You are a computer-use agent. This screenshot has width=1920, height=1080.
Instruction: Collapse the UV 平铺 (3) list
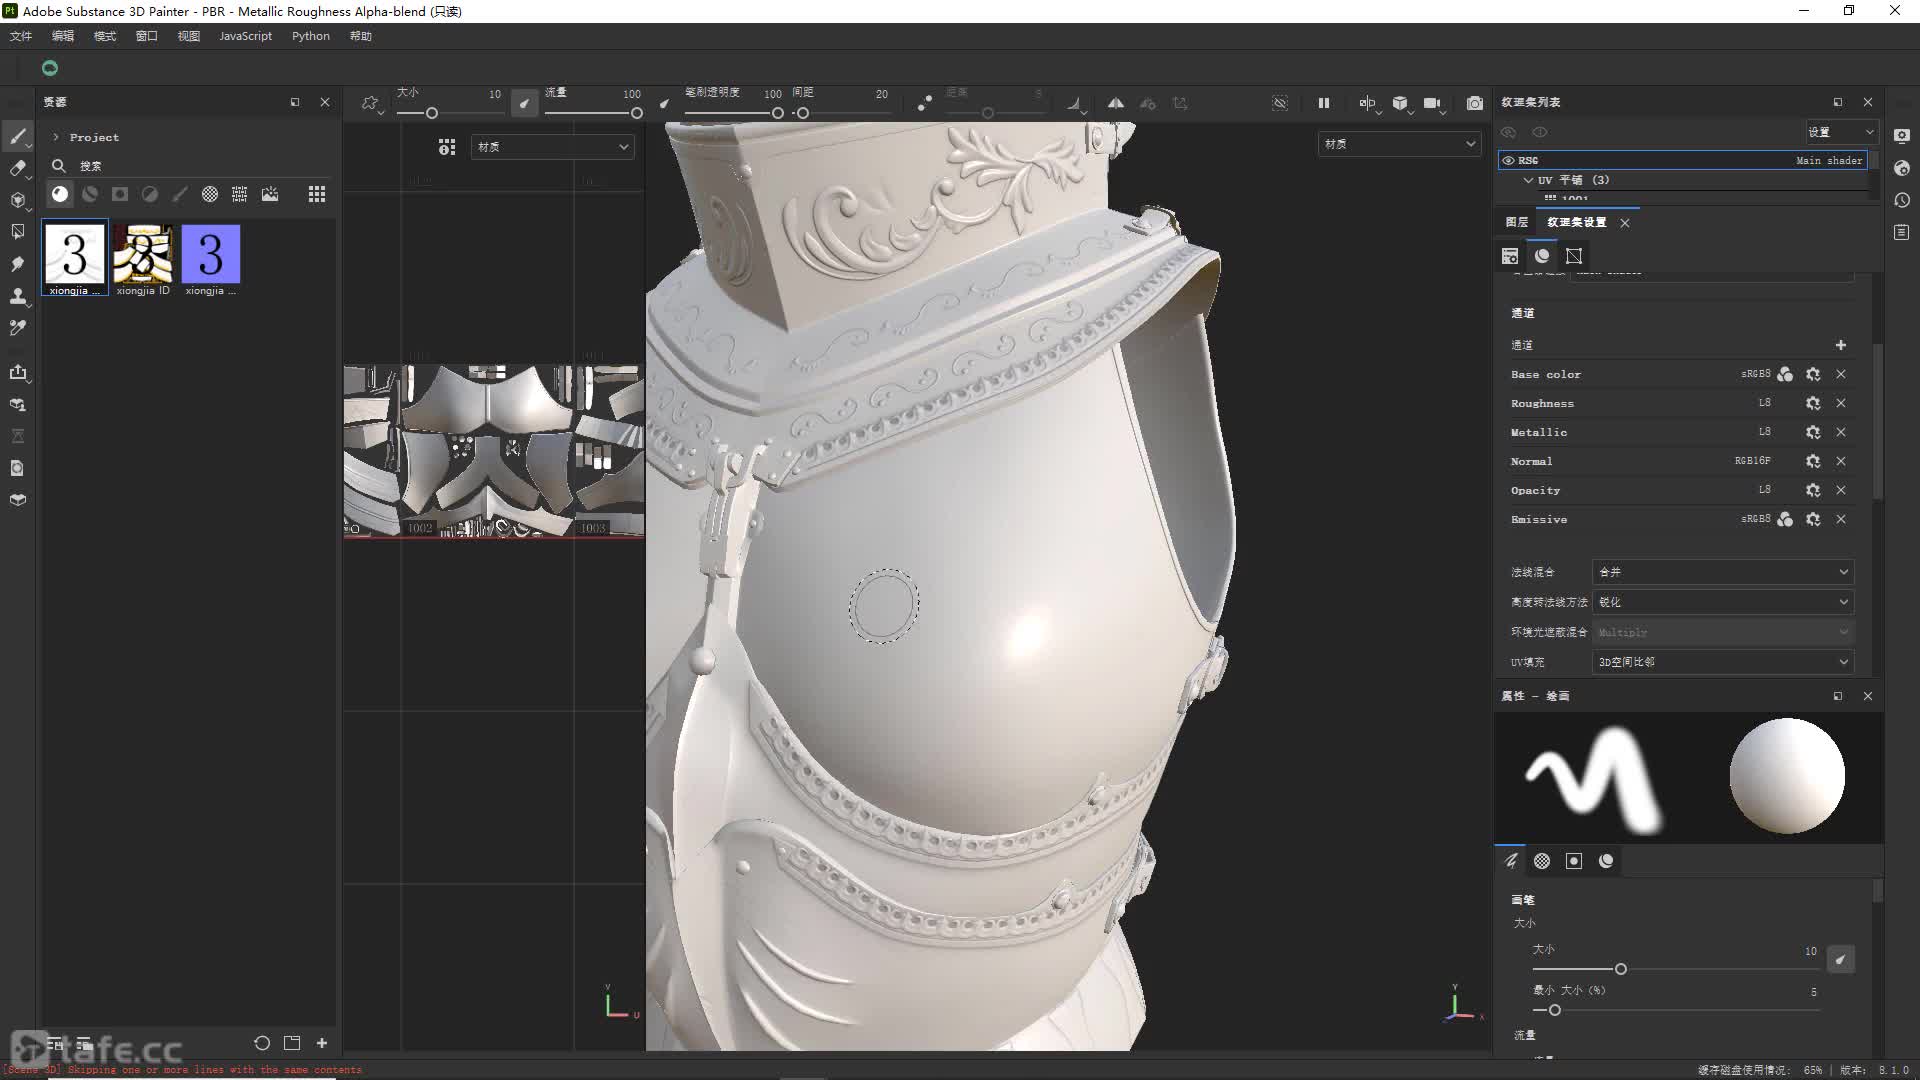click(x=1528, y=180)
